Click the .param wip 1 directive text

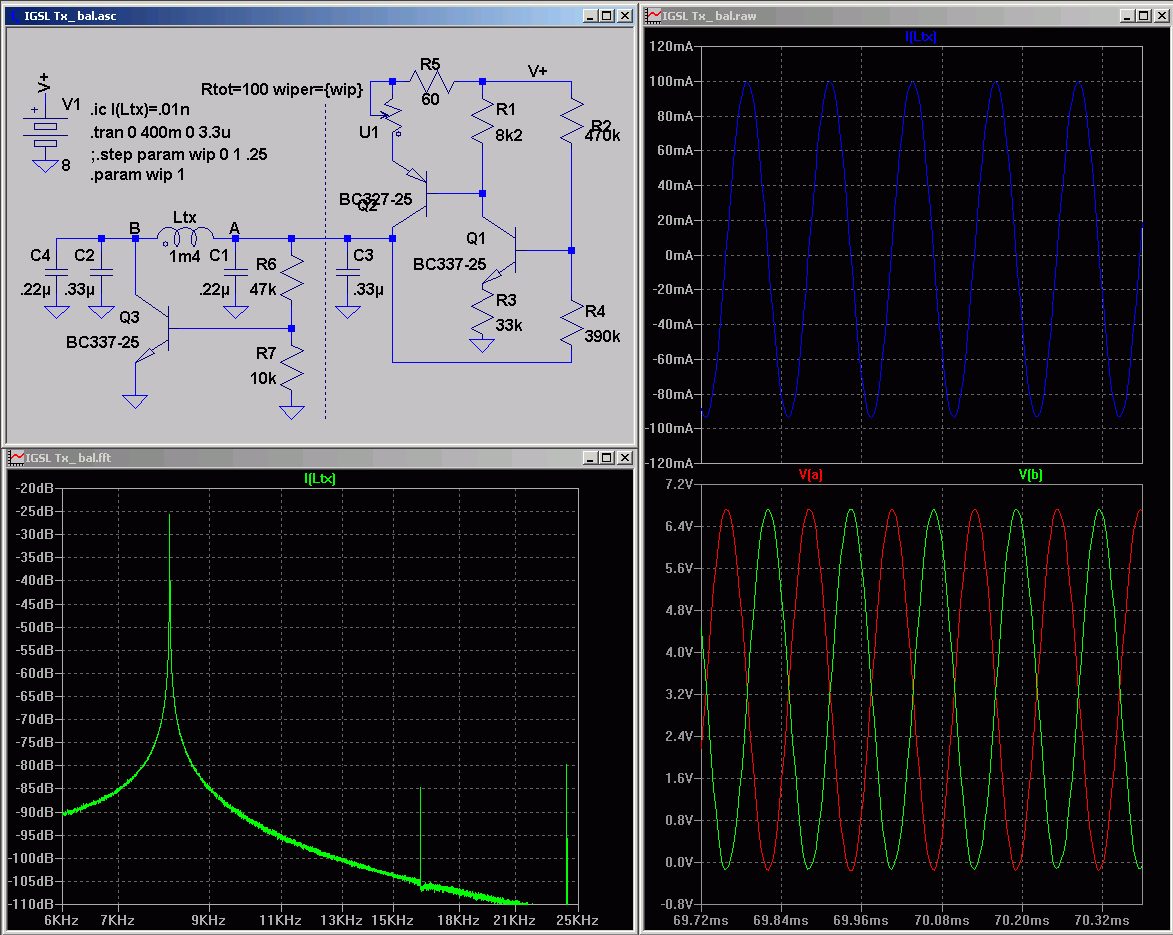[x=135, y=174]
